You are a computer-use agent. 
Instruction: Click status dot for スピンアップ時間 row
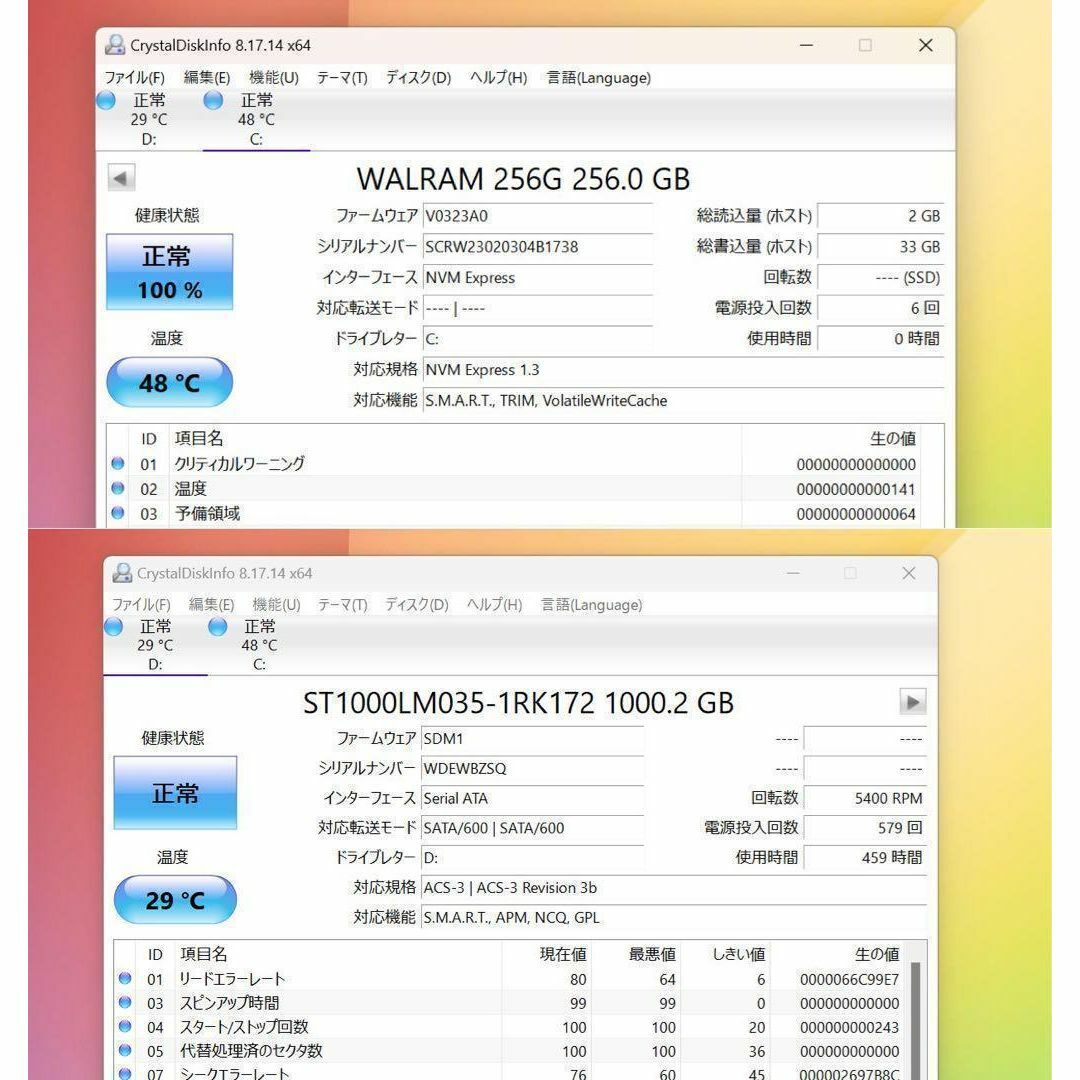pos(125,1002)
